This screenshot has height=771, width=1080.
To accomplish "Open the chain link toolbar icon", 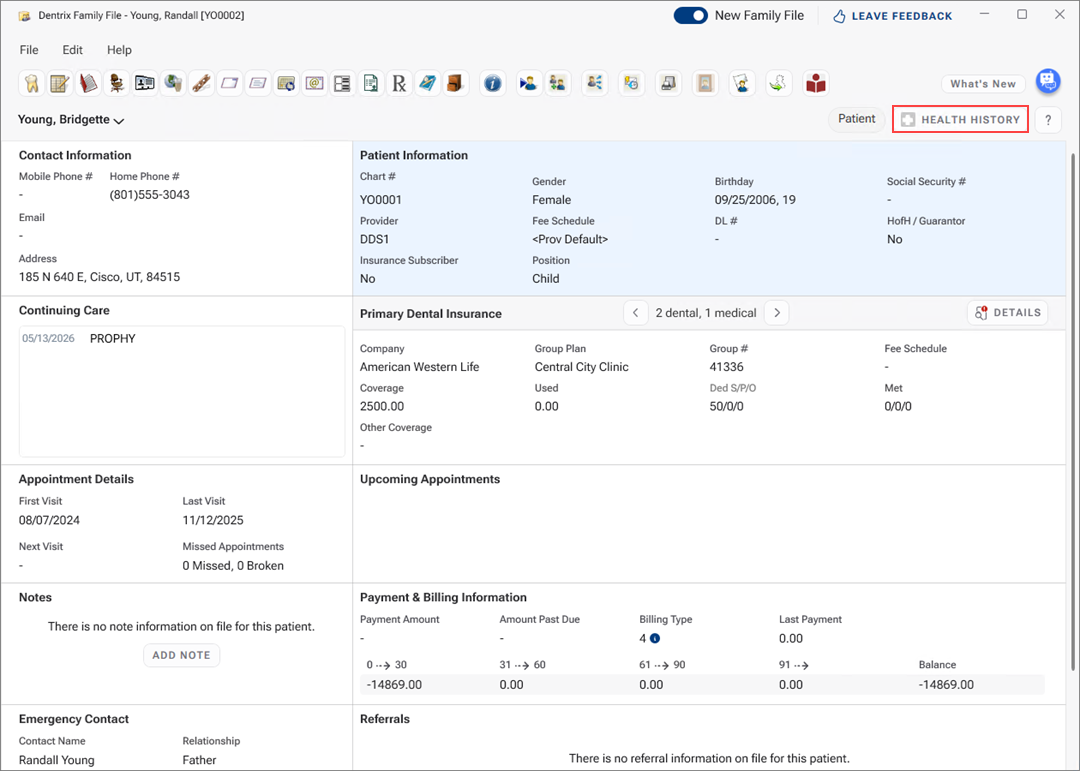I will point(201,84).
